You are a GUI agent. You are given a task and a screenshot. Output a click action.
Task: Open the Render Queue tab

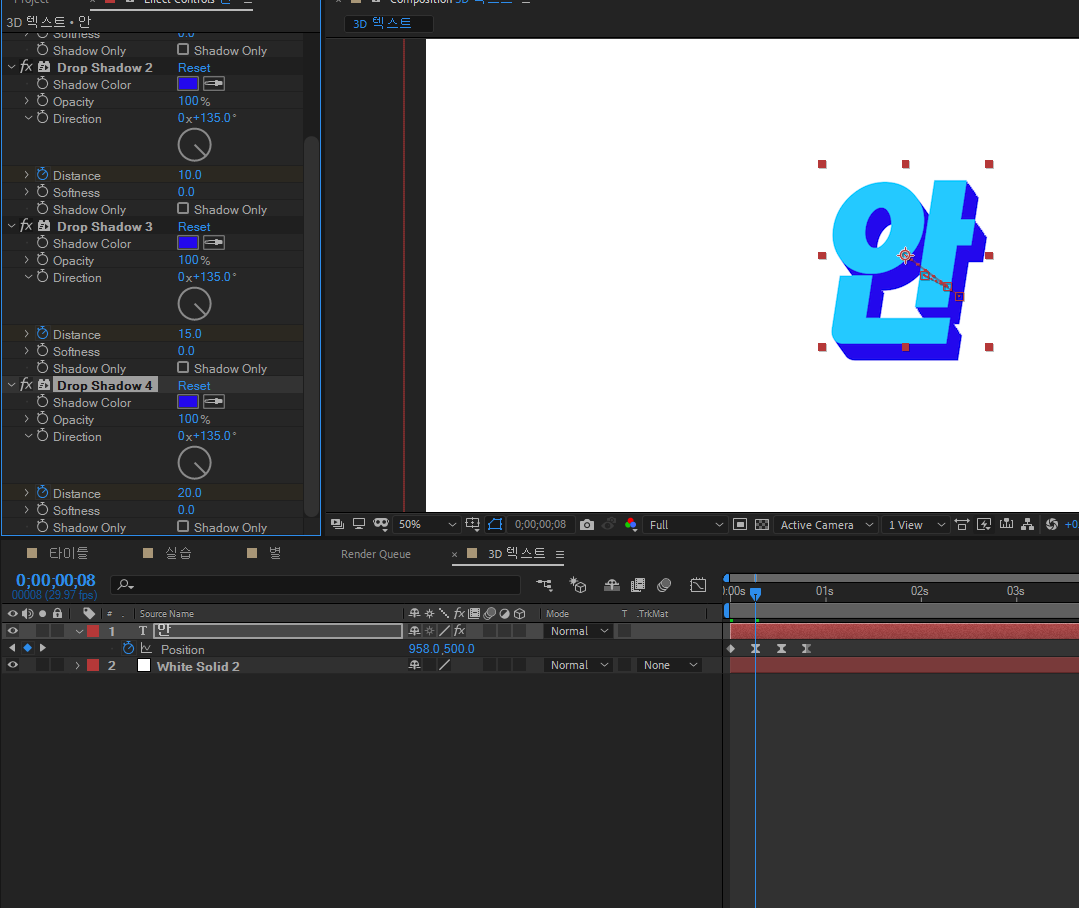click(x=376, y=554)
